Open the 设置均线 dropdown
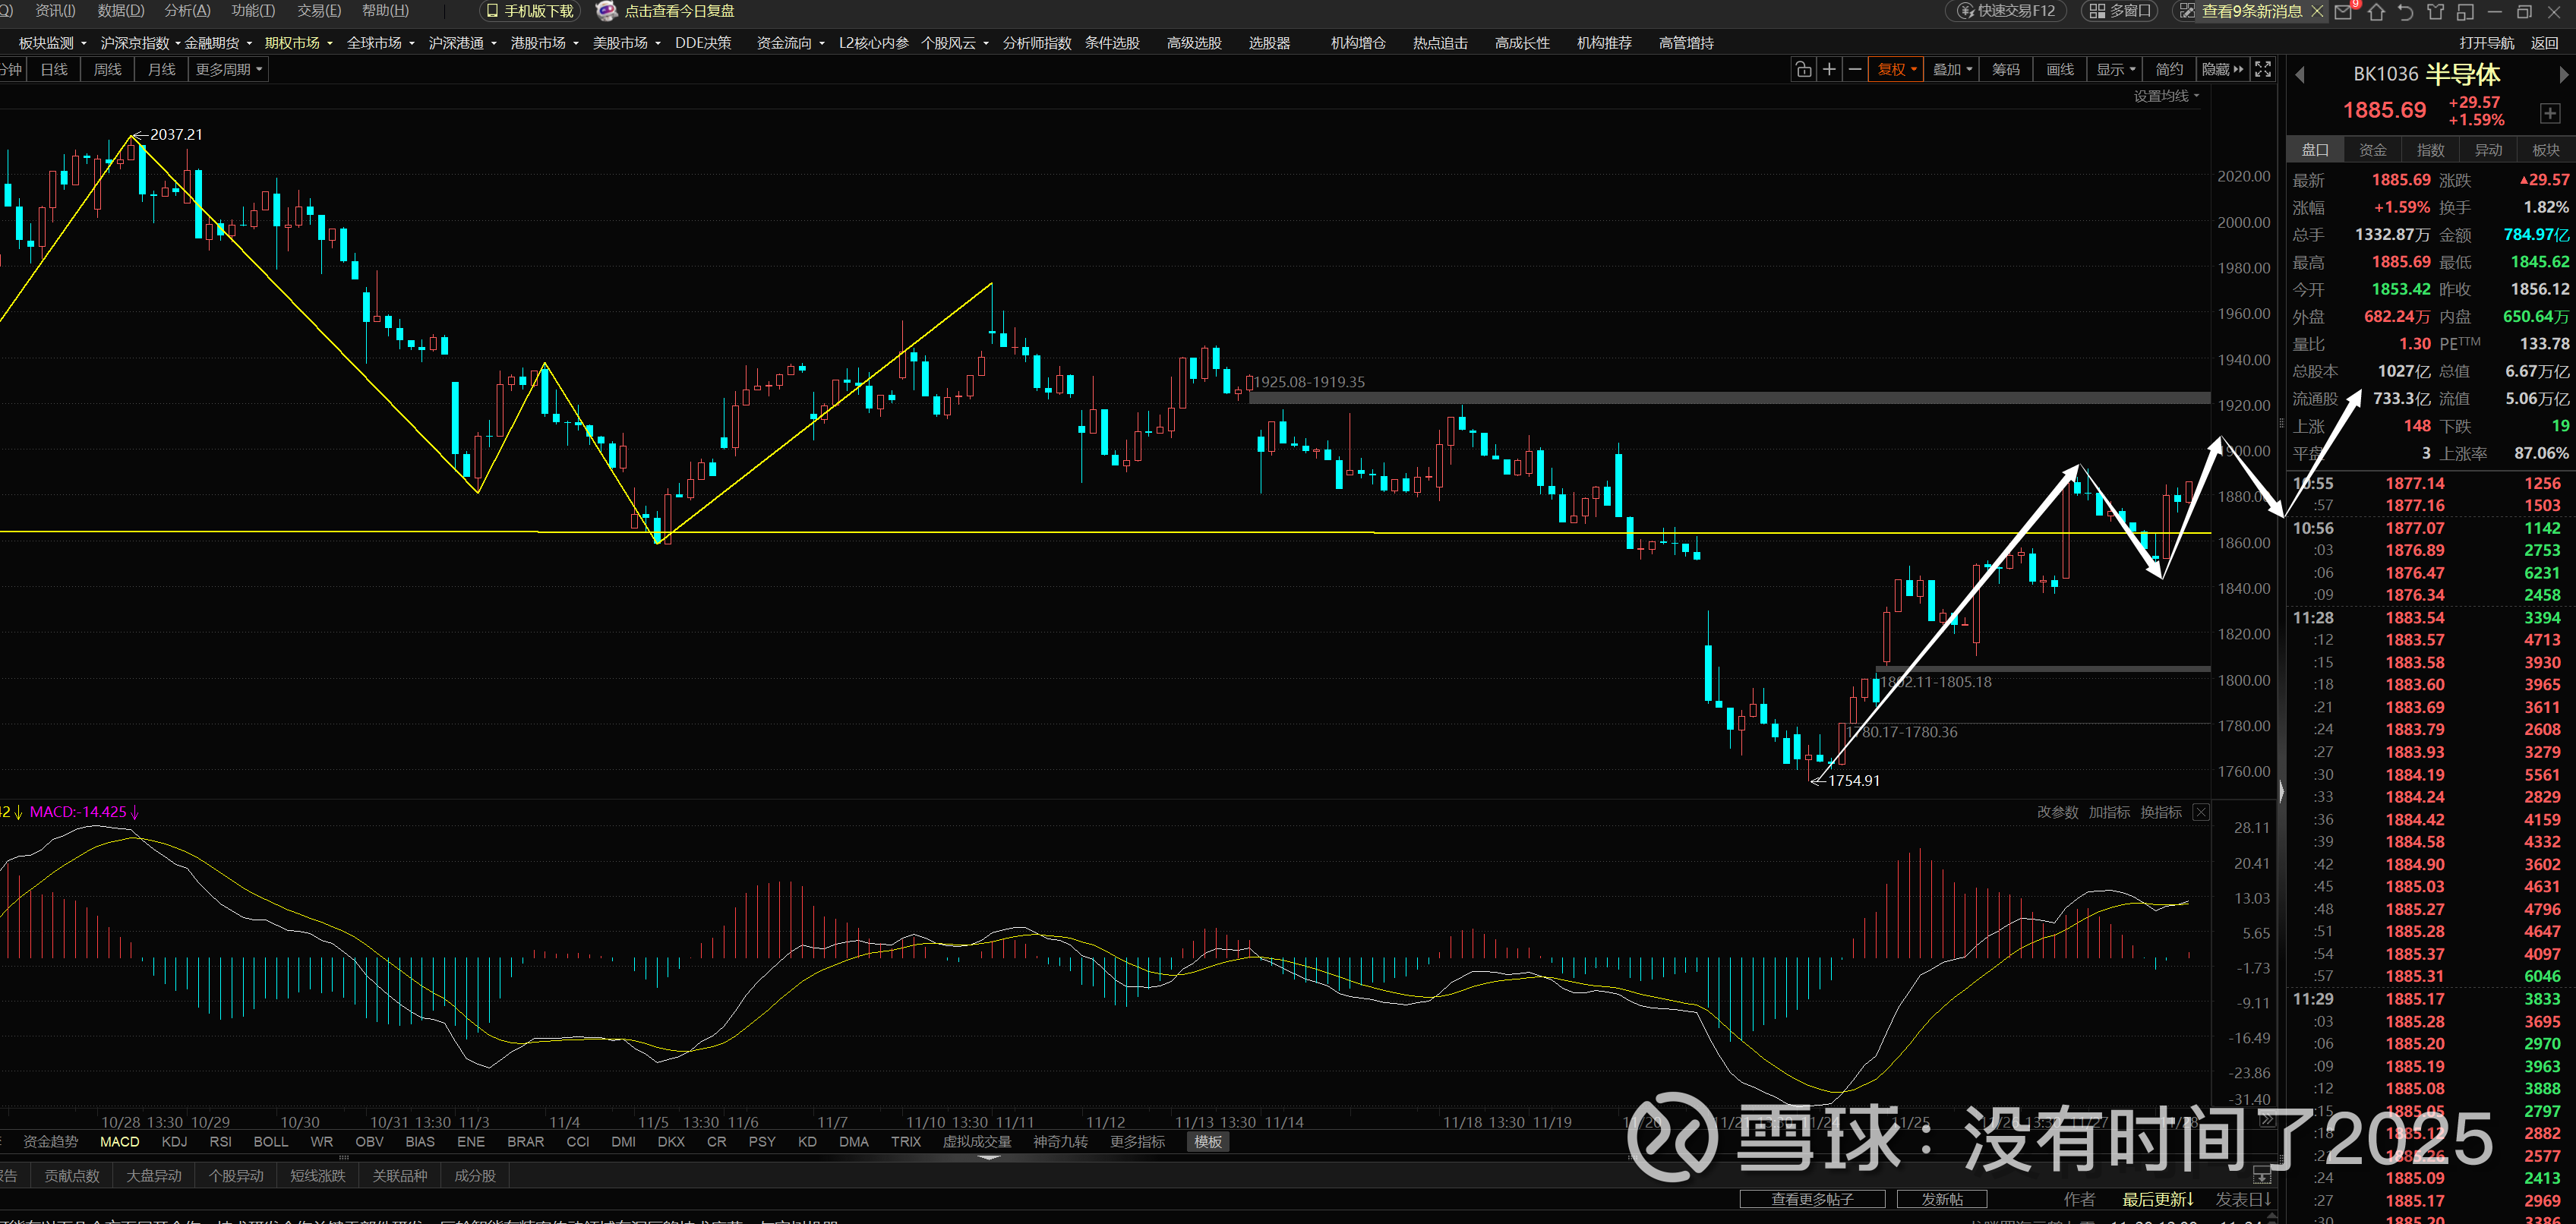 point(2166,96)
